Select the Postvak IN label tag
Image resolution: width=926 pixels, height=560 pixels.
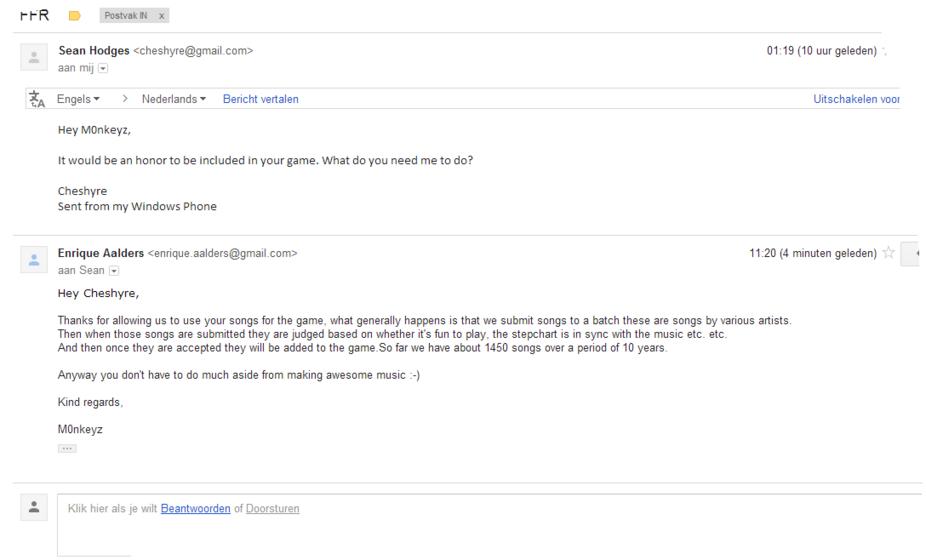click(x=126, y=16)
